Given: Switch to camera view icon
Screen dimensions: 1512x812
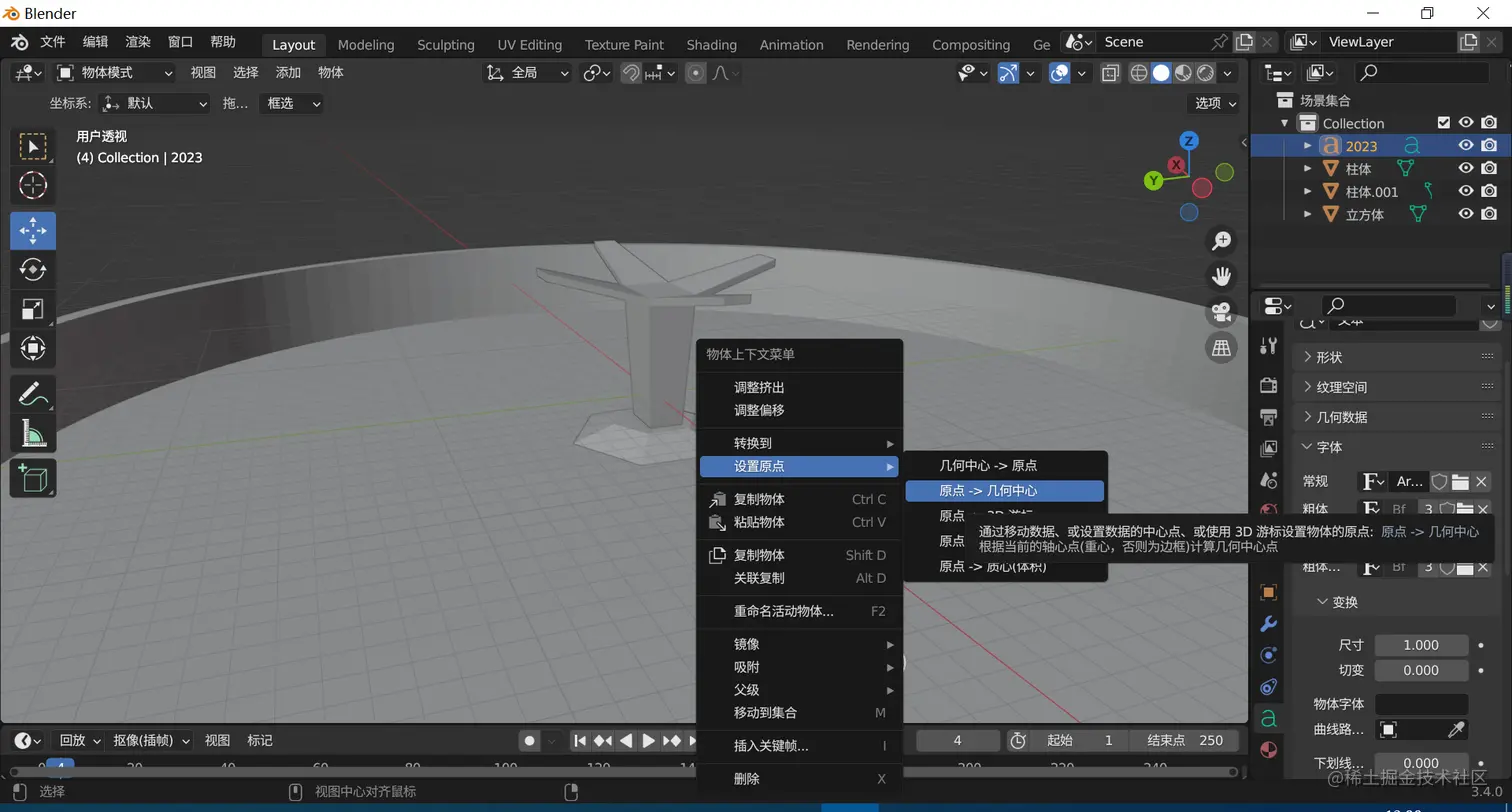Looking at the screenshot, I should coord(1221,312).
